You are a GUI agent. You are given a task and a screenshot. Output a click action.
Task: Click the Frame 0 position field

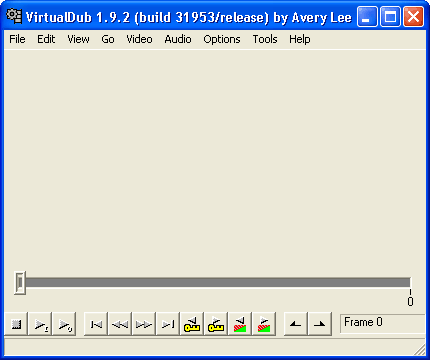click(382, 323)
